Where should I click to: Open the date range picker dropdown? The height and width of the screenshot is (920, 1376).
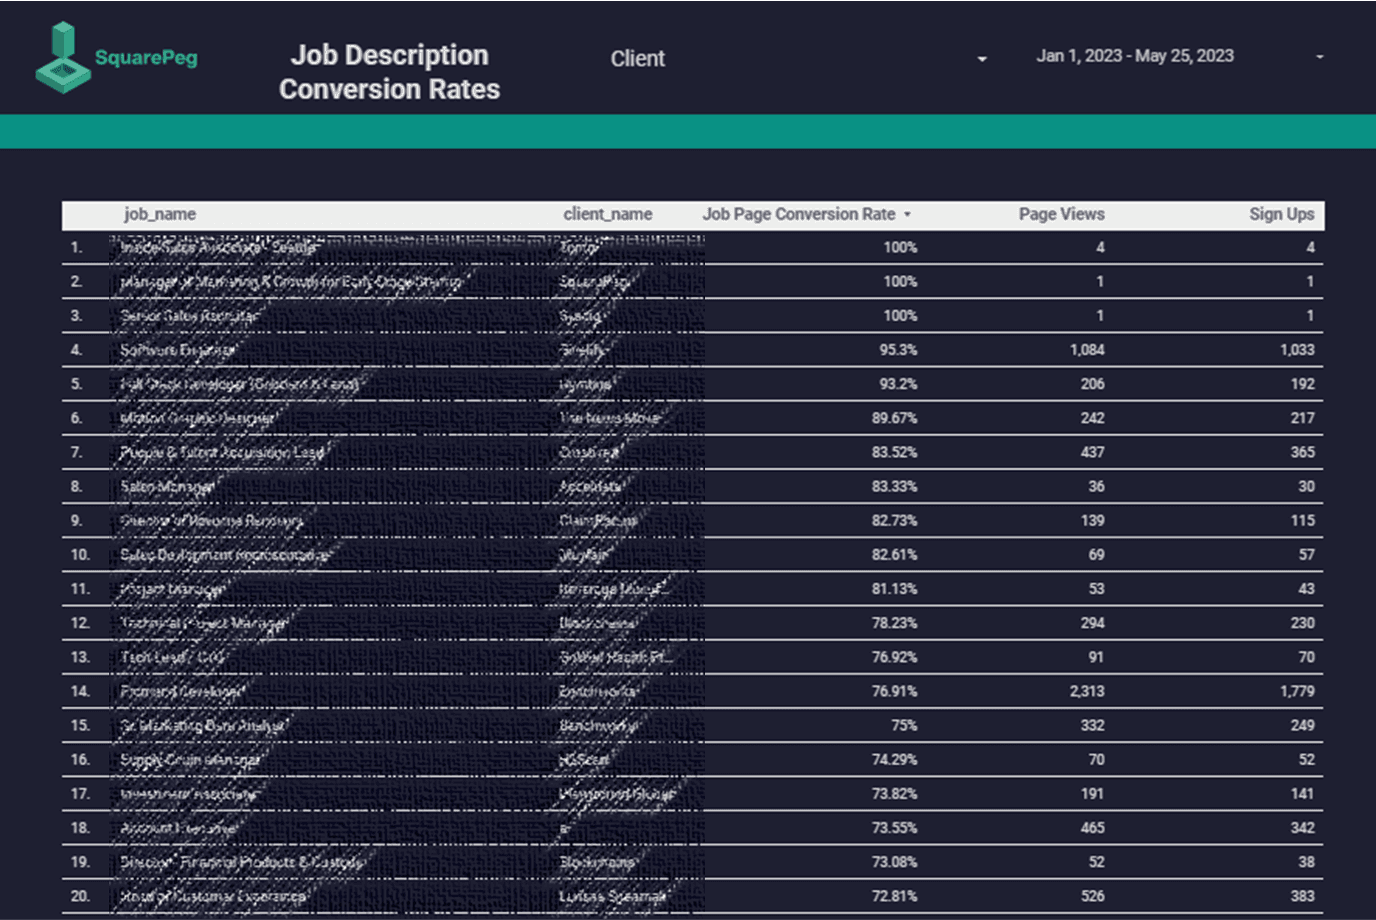point(1179,56)
